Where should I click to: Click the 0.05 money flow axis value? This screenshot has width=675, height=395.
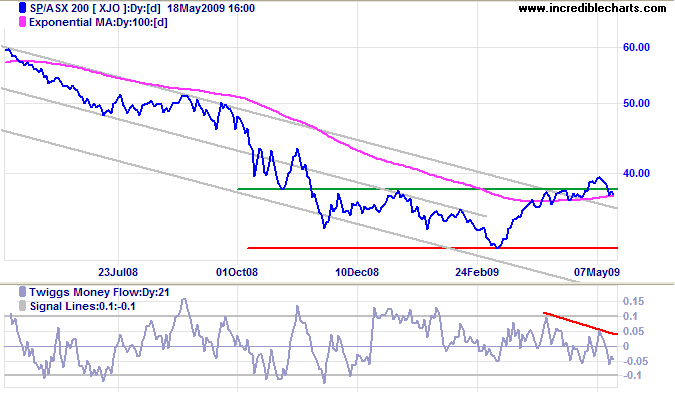(634, 331)
